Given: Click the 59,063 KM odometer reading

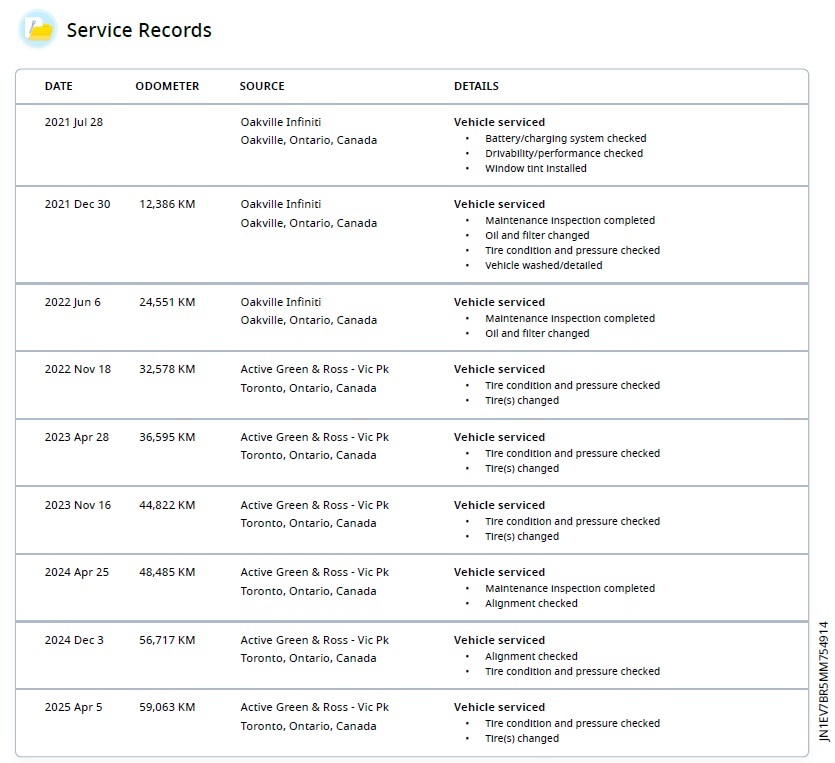Looking at the screenshot, I should pos(167,707).
